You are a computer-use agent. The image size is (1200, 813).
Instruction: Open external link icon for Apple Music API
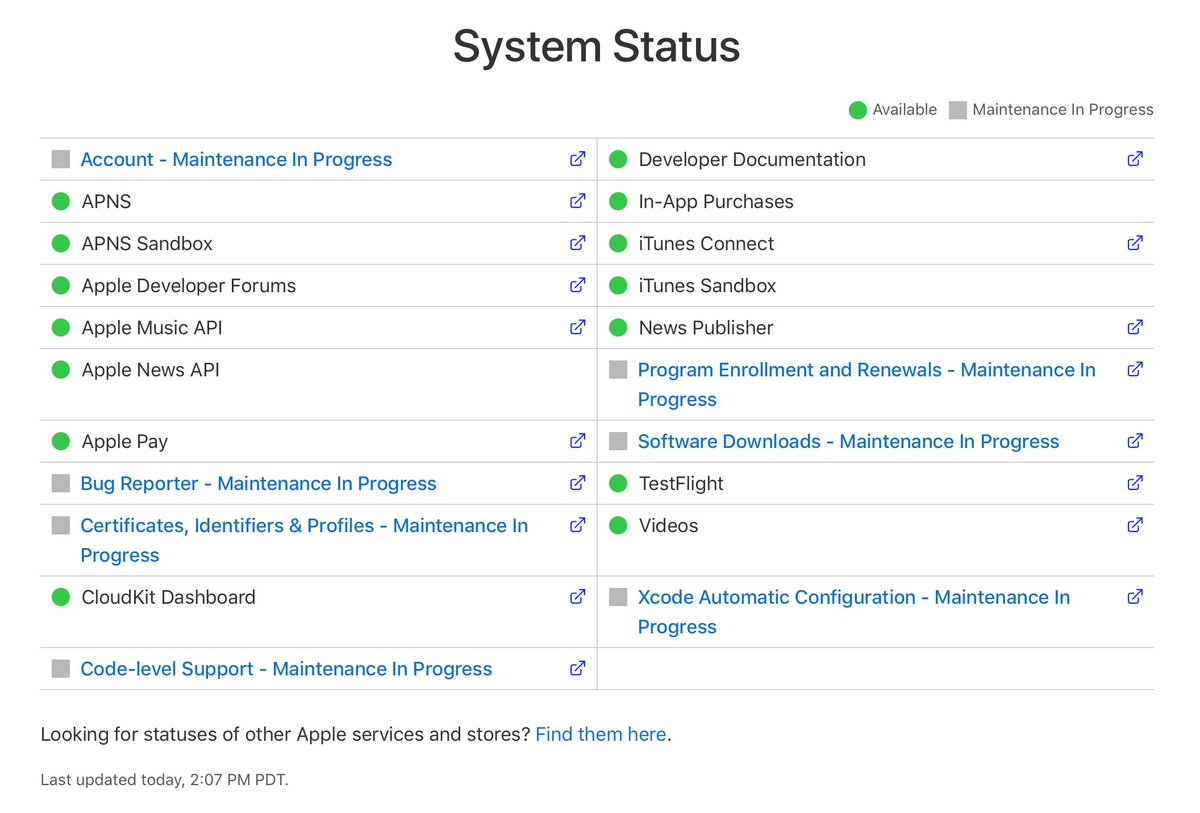578,327
